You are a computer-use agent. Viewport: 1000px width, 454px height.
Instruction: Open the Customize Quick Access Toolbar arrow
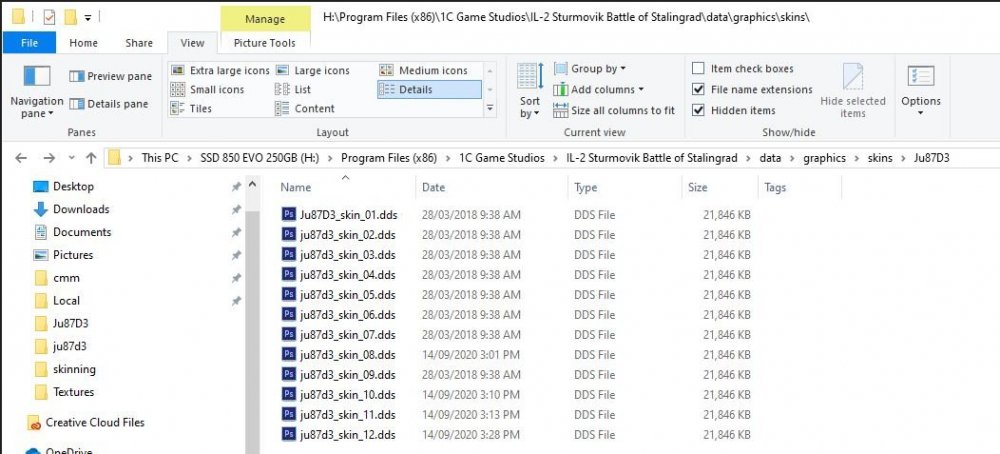click(x=87, y=17)
